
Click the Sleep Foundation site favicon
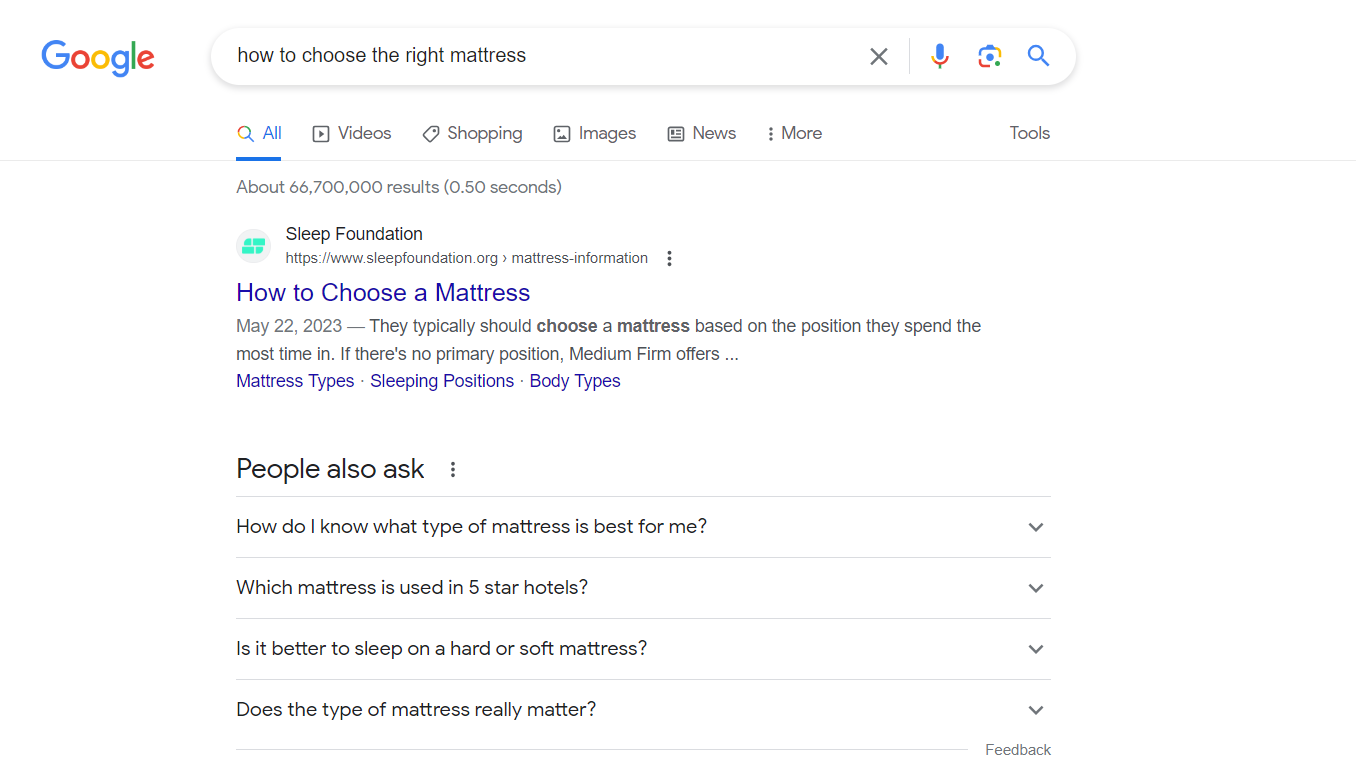pos(253,245)
